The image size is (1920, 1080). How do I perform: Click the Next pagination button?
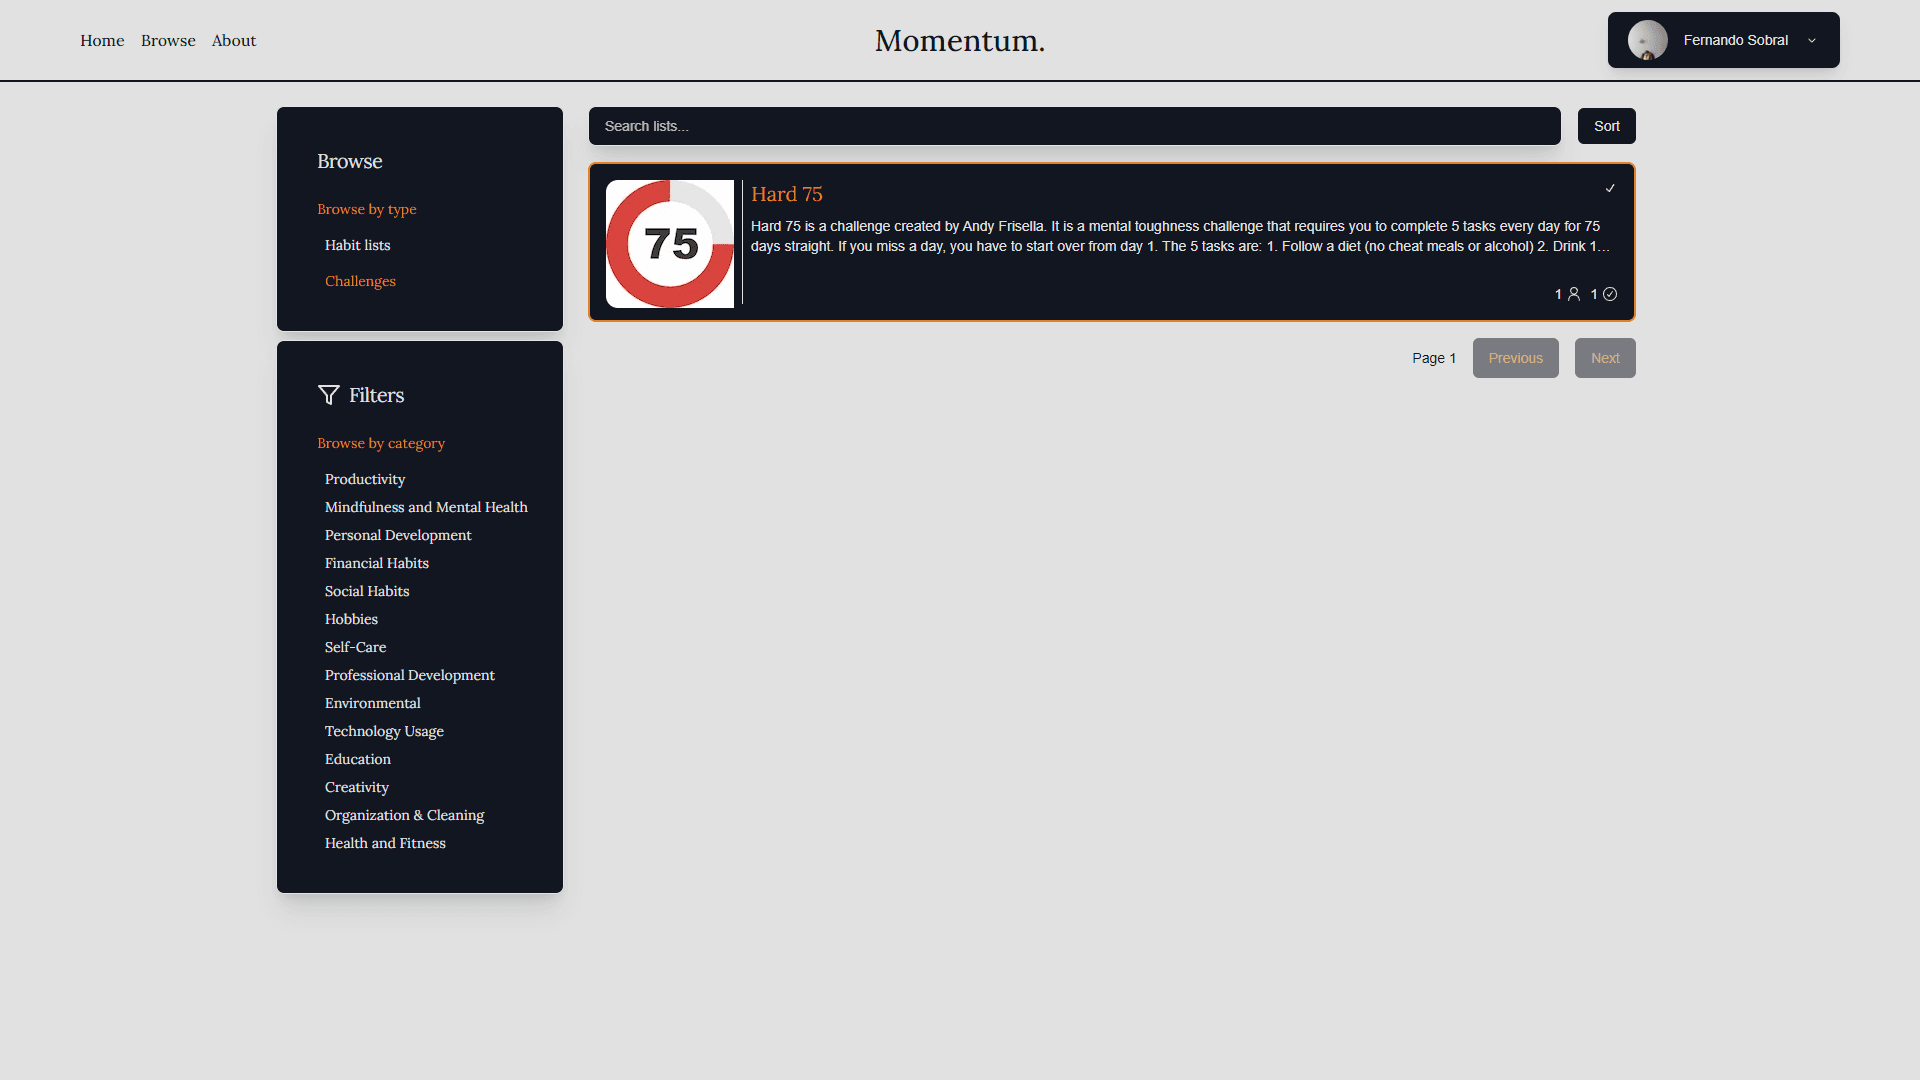[x=1605, y=357]
